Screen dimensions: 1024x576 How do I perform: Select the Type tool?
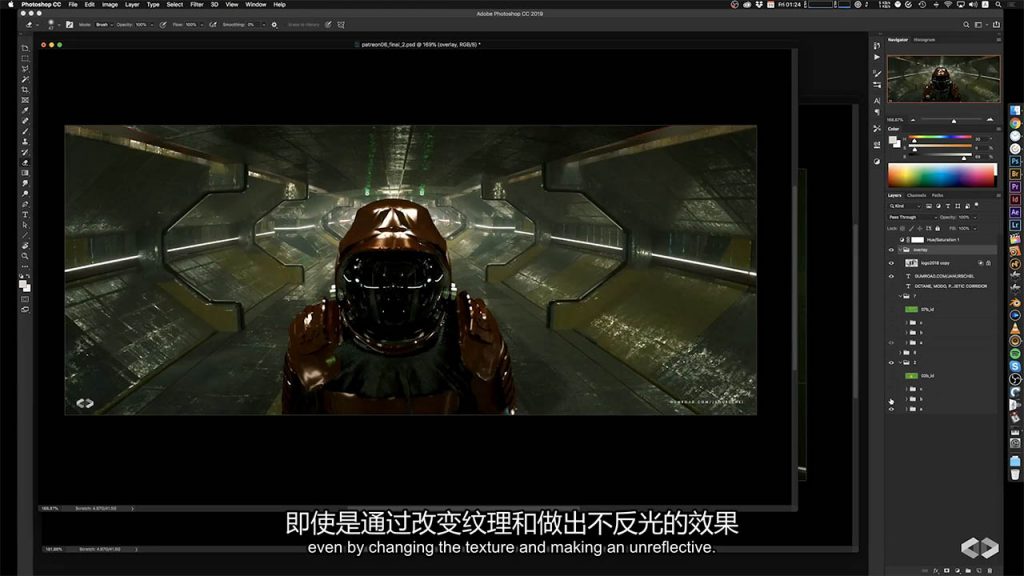pyautogui.click(x=25, y=215)
